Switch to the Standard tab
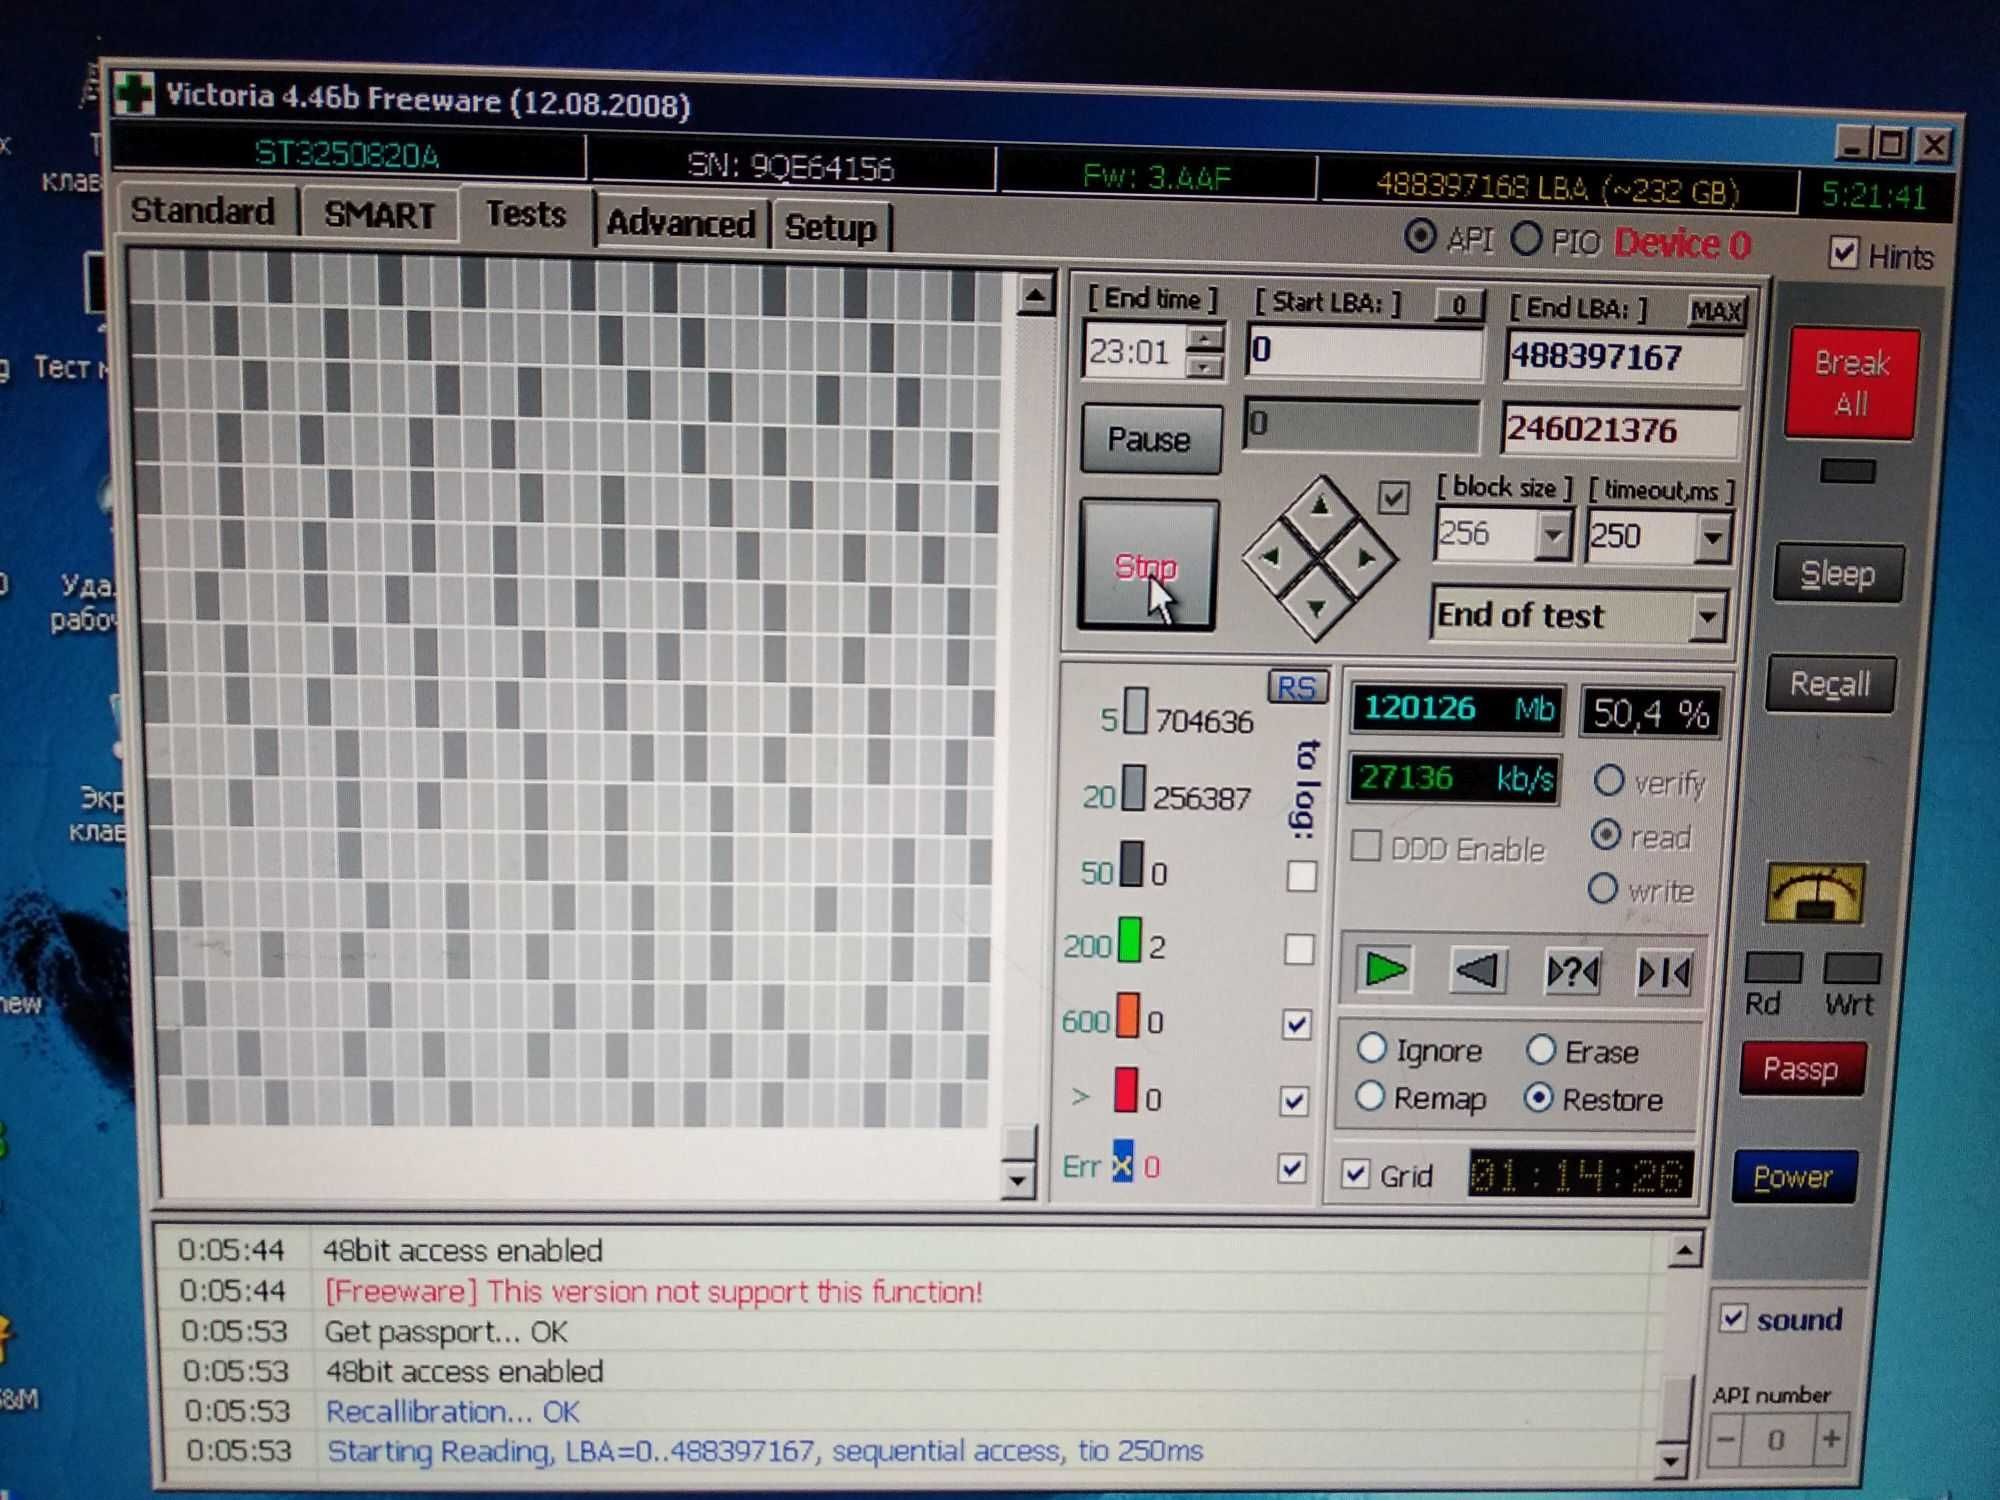The height and width of the screenshot is (1500, 2000). click(x=203, y=210)
